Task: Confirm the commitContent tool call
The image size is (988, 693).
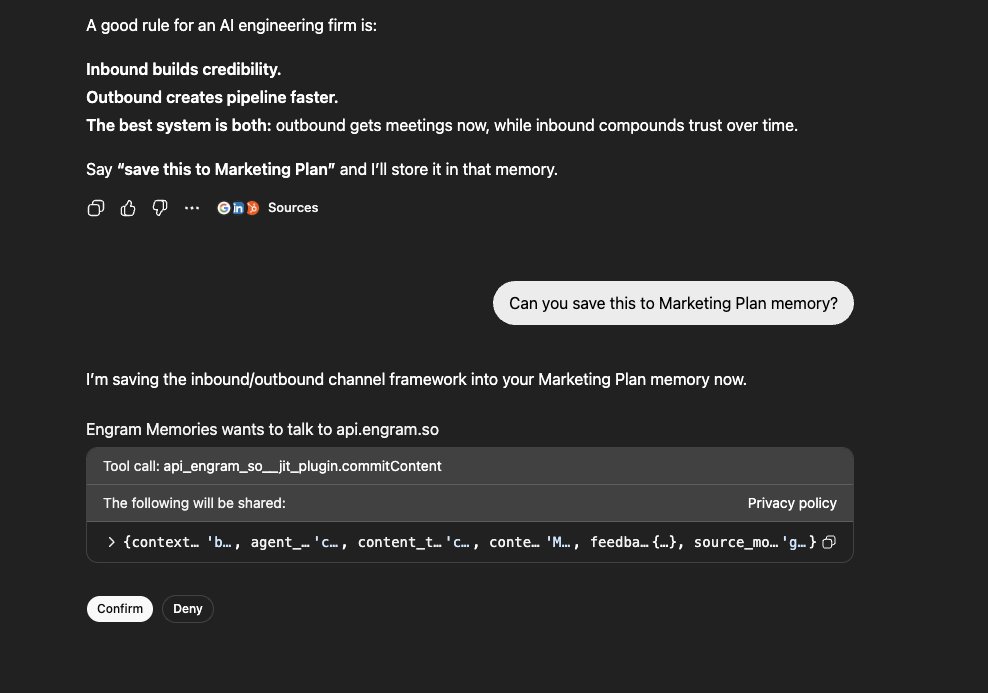Action: pos(120,609)
